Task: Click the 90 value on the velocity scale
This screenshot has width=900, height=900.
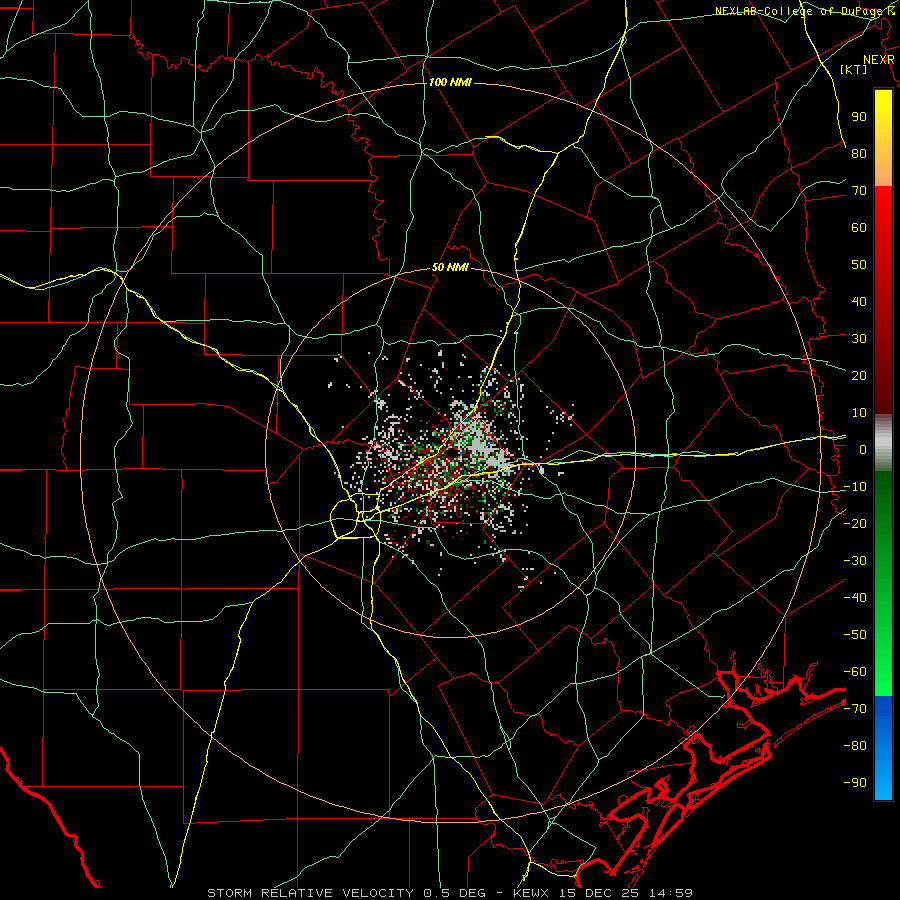Action: (859, 117)
